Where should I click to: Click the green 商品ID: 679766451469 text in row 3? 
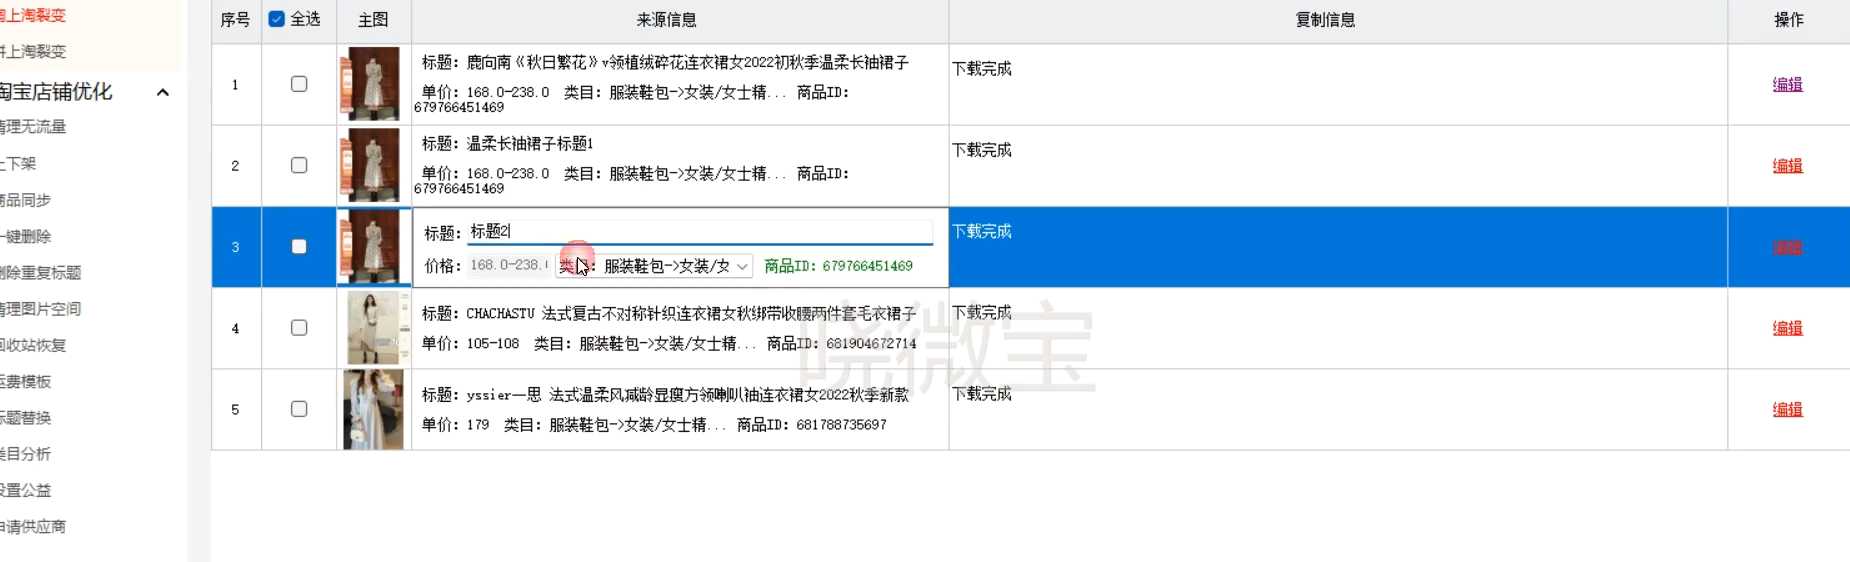point(838,266)
